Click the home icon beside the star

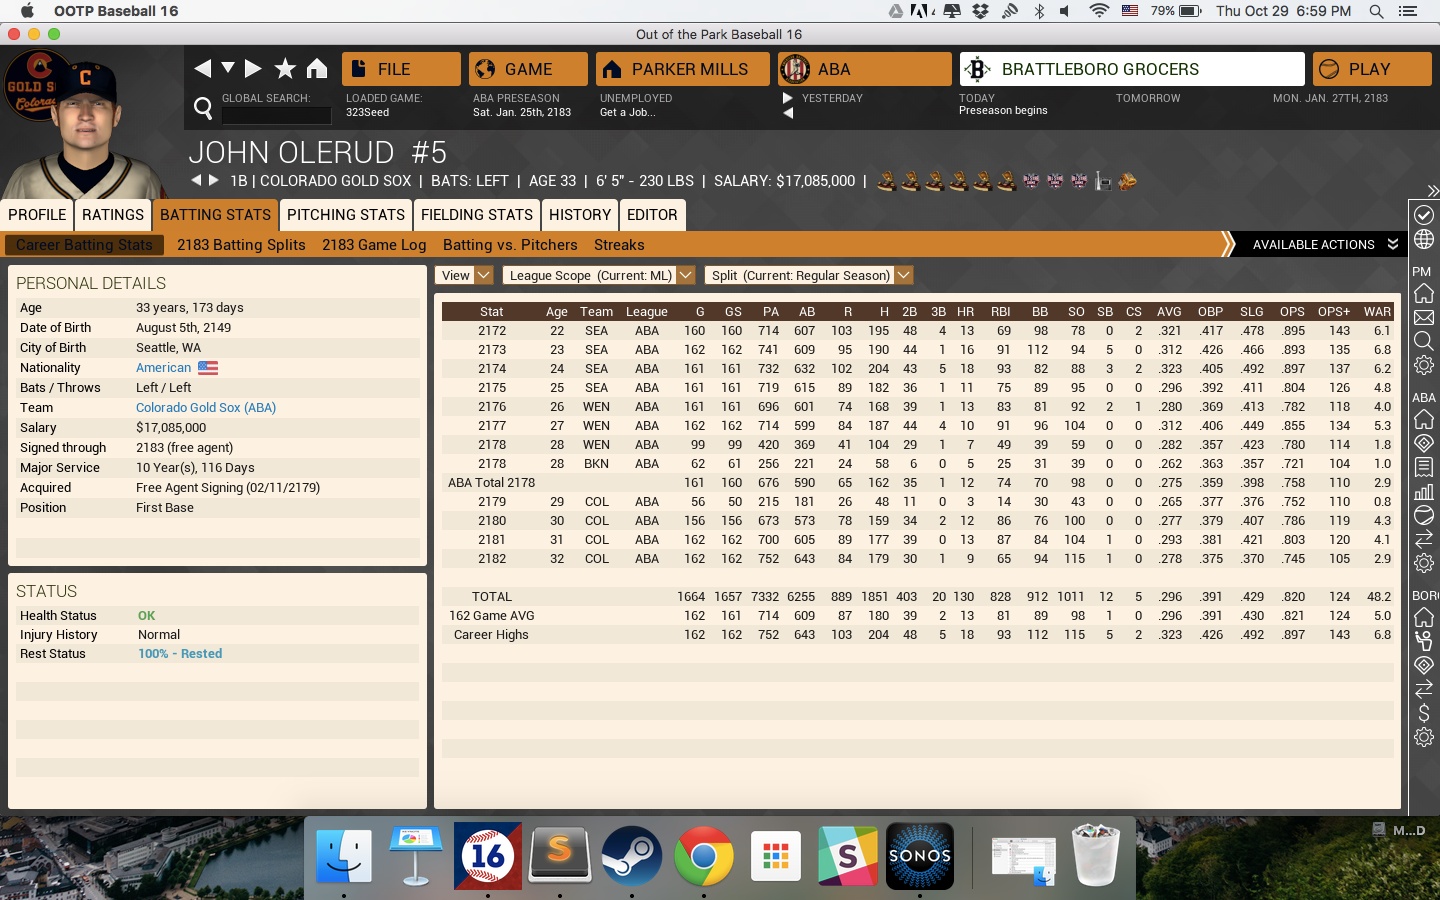click(x=317, y=68)
